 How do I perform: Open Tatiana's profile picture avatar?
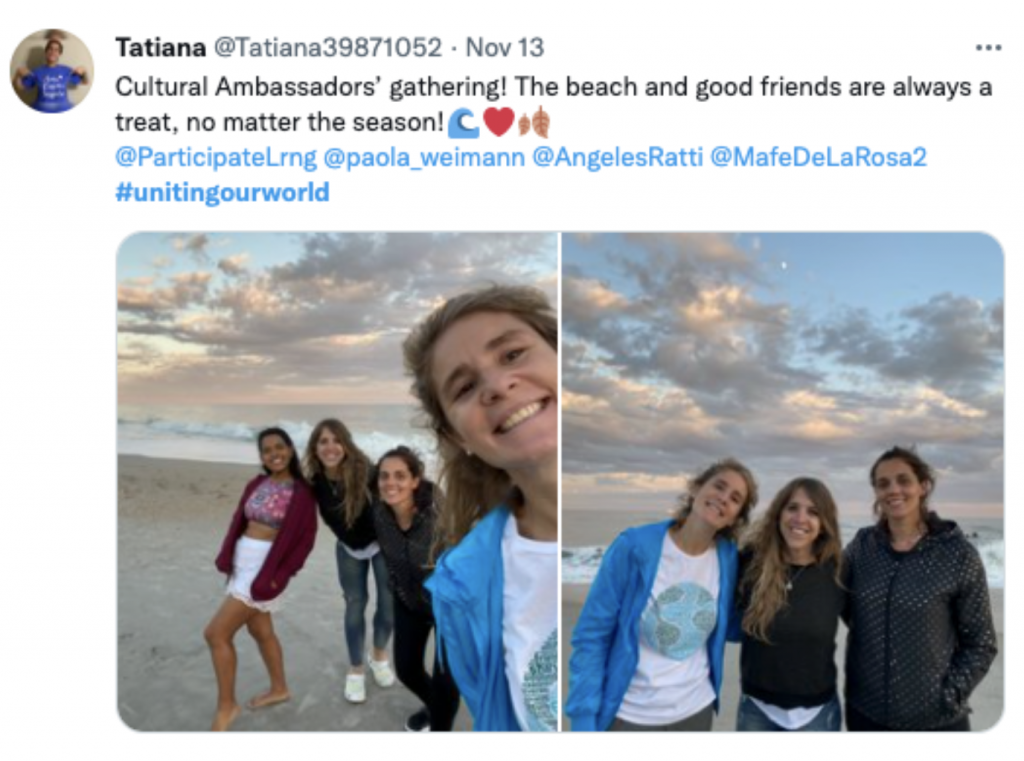(x=51, y=71)
